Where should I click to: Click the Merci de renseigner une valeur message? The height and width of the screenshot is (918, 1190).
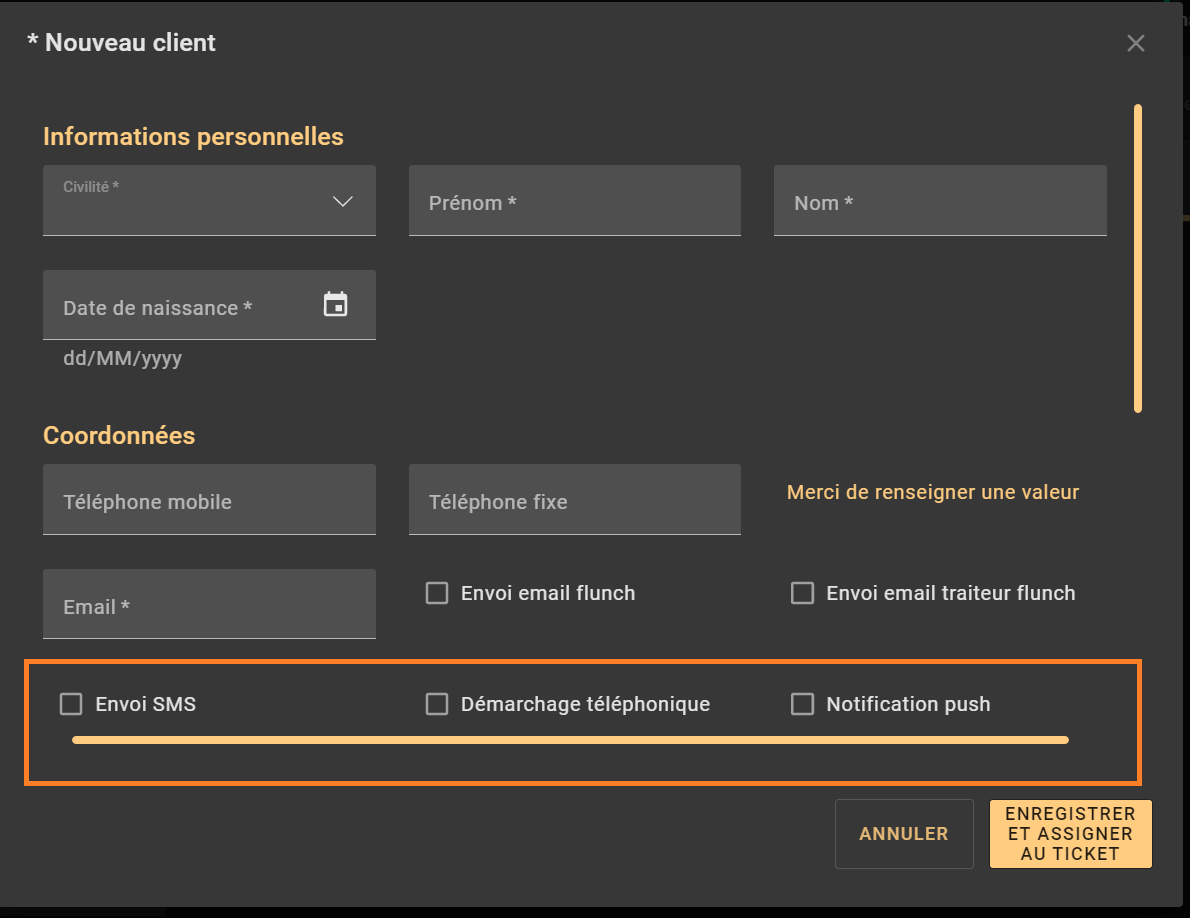click(x=932, y=492)
